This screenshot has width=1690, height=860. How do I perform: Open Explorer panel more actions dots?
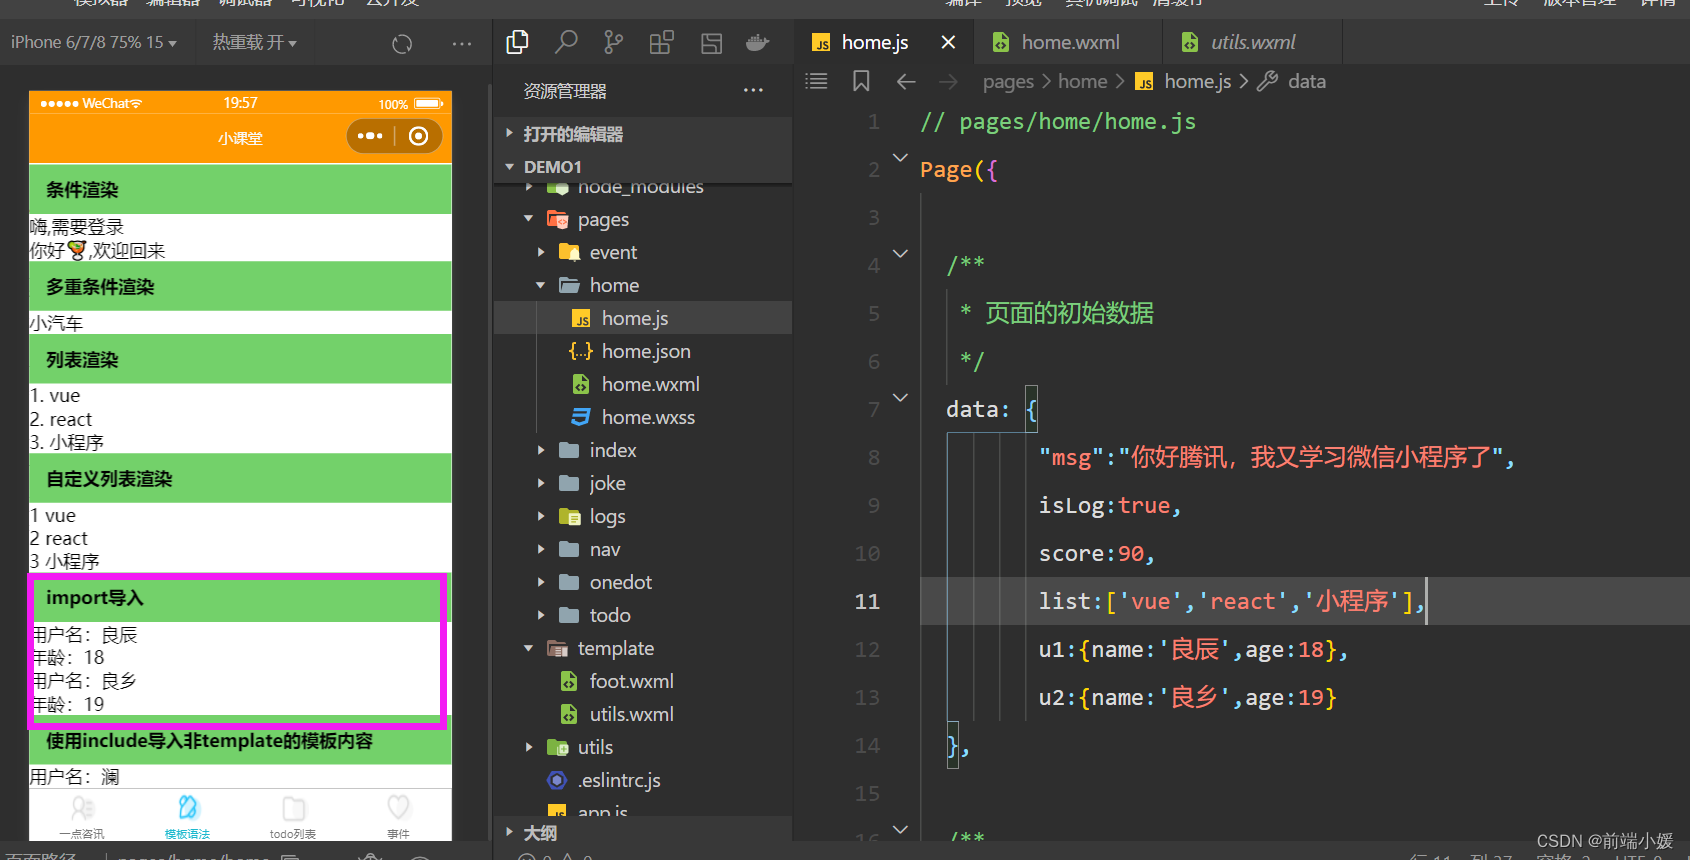[x=753, y=90]
